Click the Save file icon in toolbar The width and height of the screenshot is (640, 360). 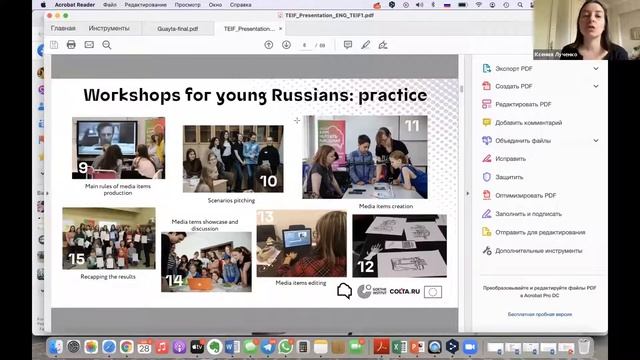[54, 45]
